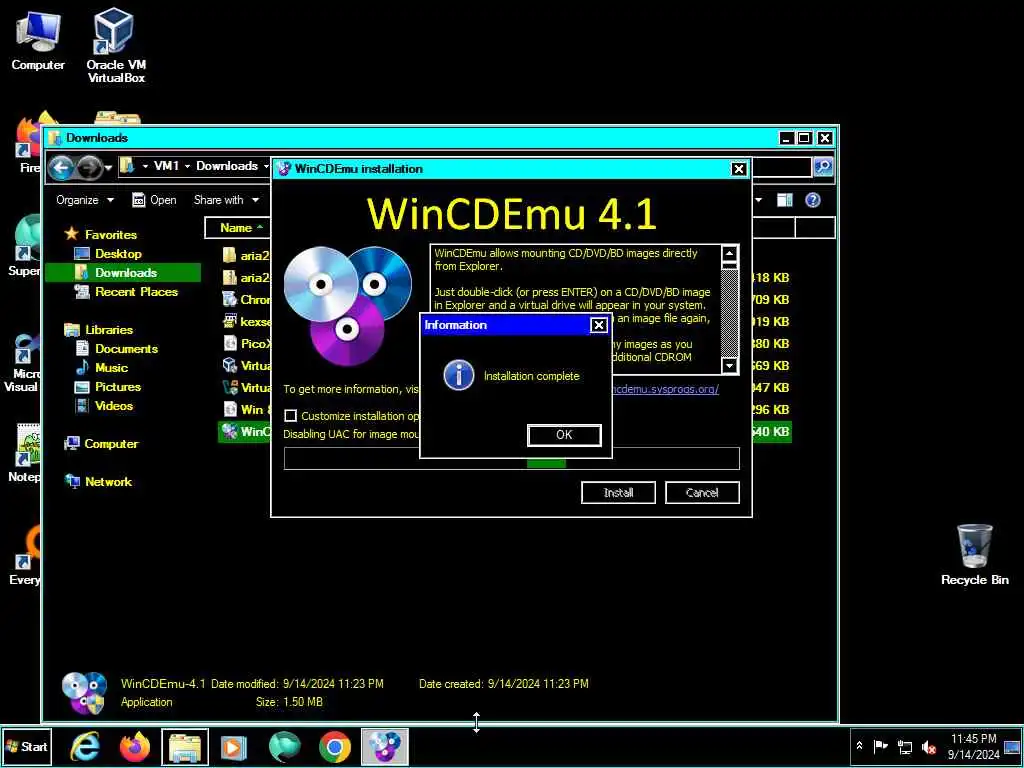Screen dimensions: 1024x768
Task: Click Cancel in WinCDEmu installation window
Action: (702, 492)
